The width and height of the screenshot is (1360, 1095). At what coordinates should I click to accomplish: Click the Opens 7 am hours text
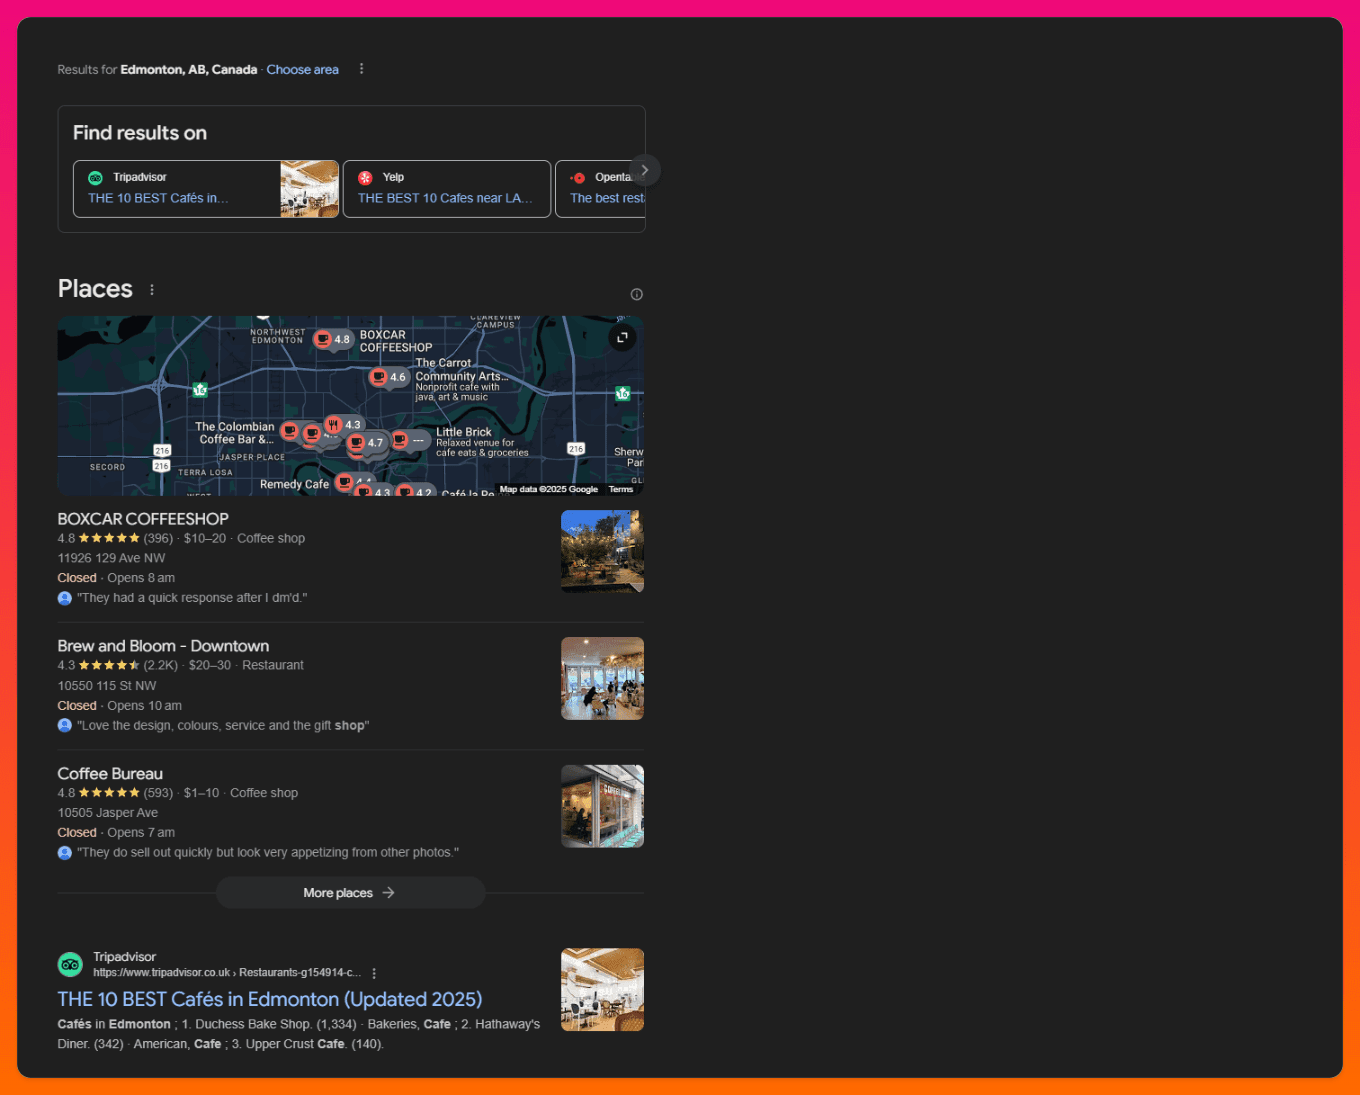(x=141, y=833)
